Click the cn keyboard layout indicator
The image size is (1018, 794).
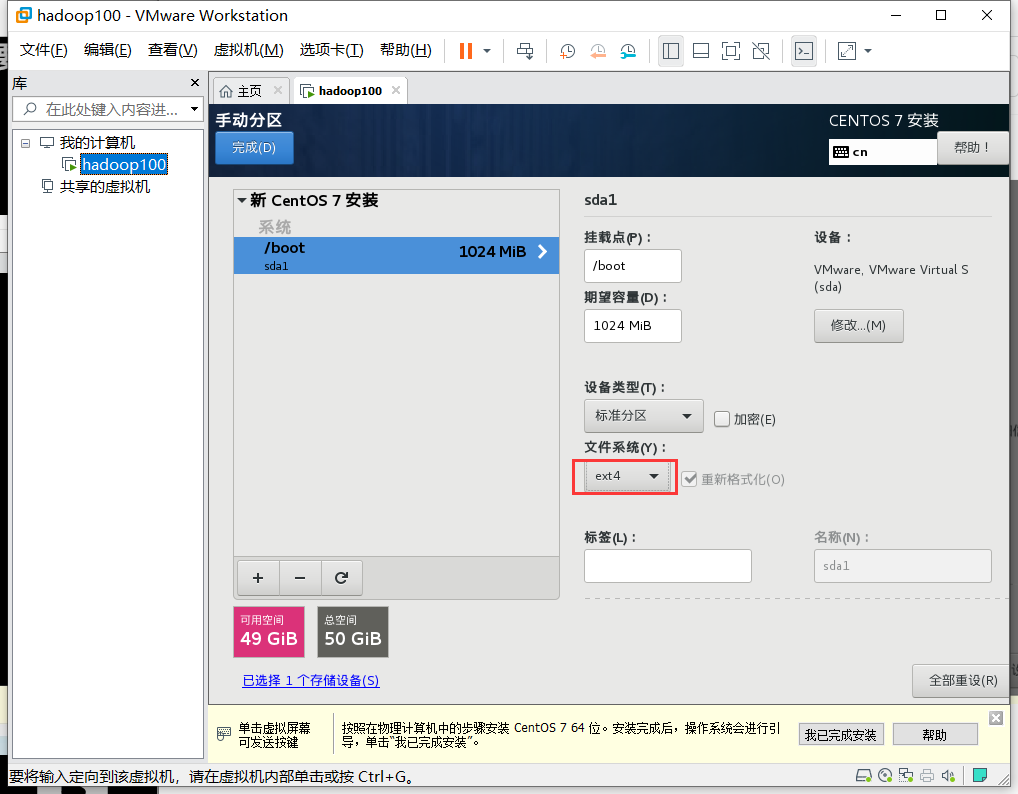882,152
